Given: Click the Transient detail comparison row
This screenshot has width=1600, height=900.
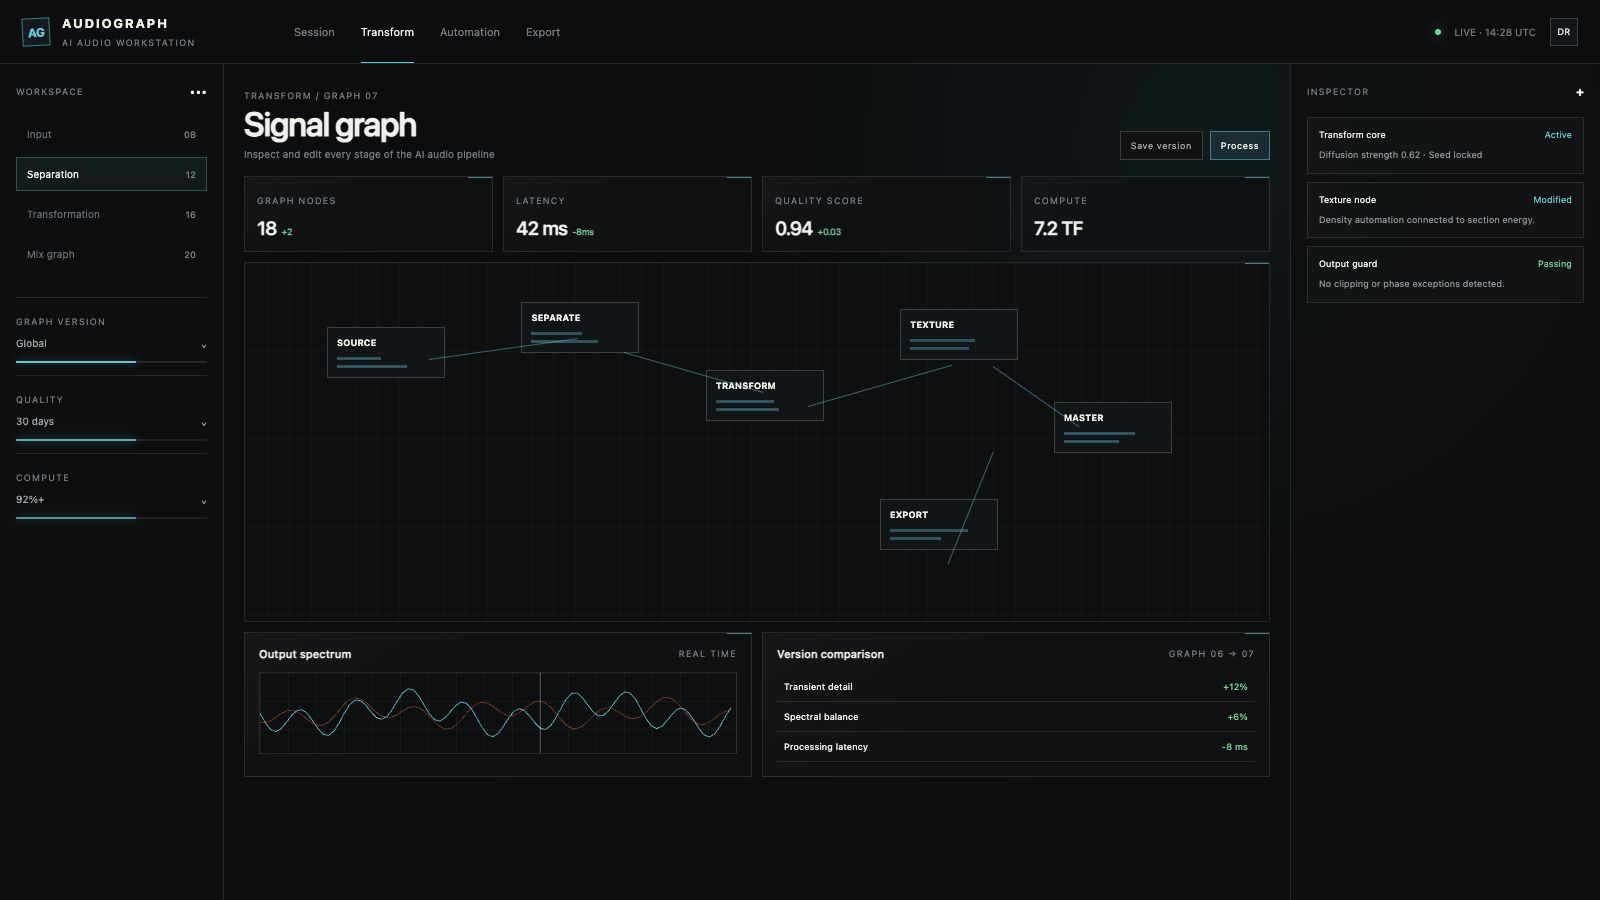Looking at the screenshot, I should pos(1015,687).
